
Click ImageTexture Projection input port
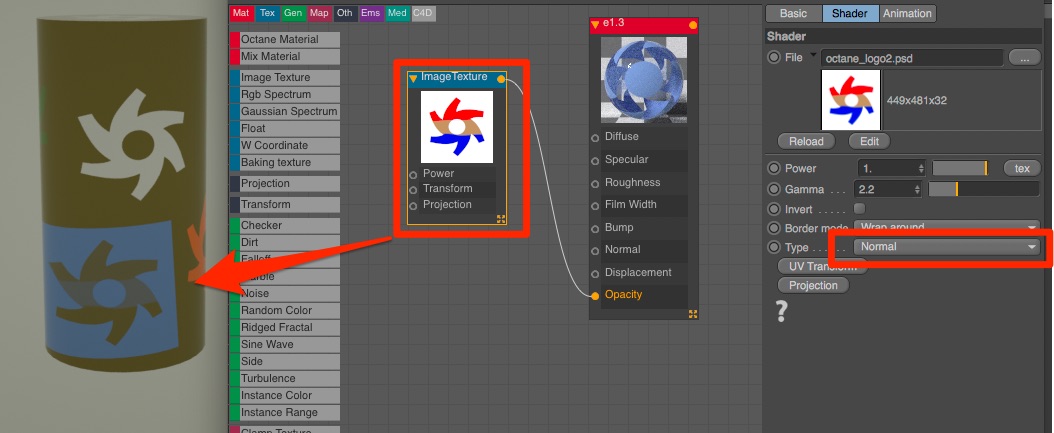coord(413,206)
